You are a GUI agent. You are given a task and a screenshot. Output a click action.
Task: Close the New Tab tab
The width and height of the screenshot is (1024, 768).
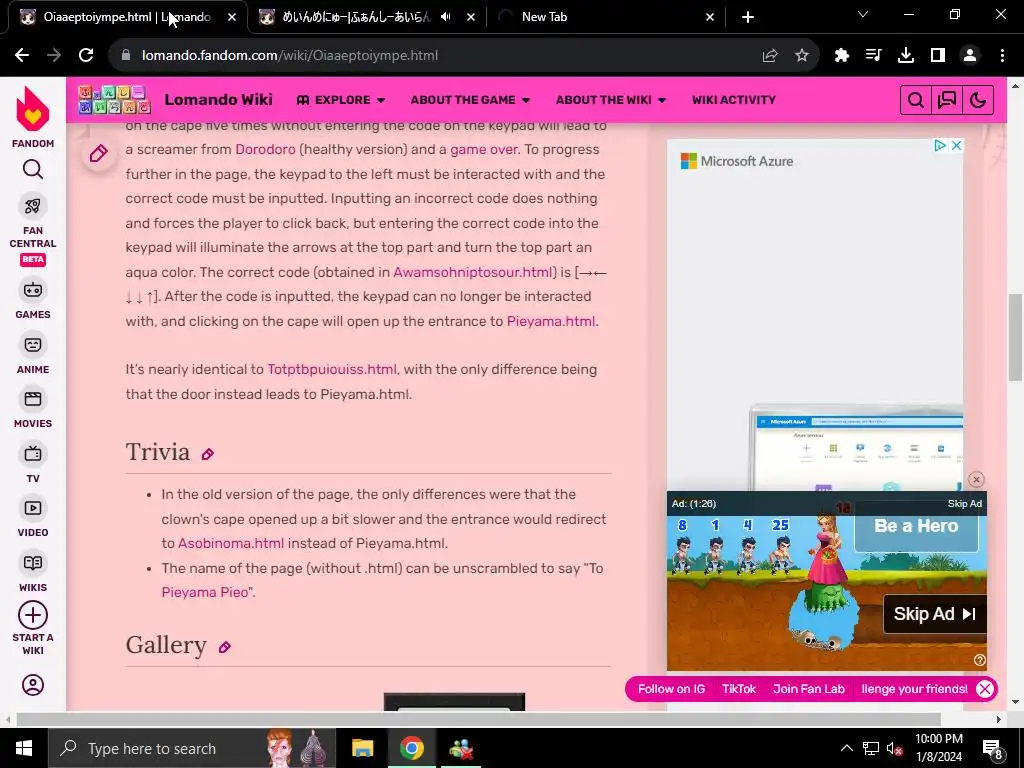(710, 17)
